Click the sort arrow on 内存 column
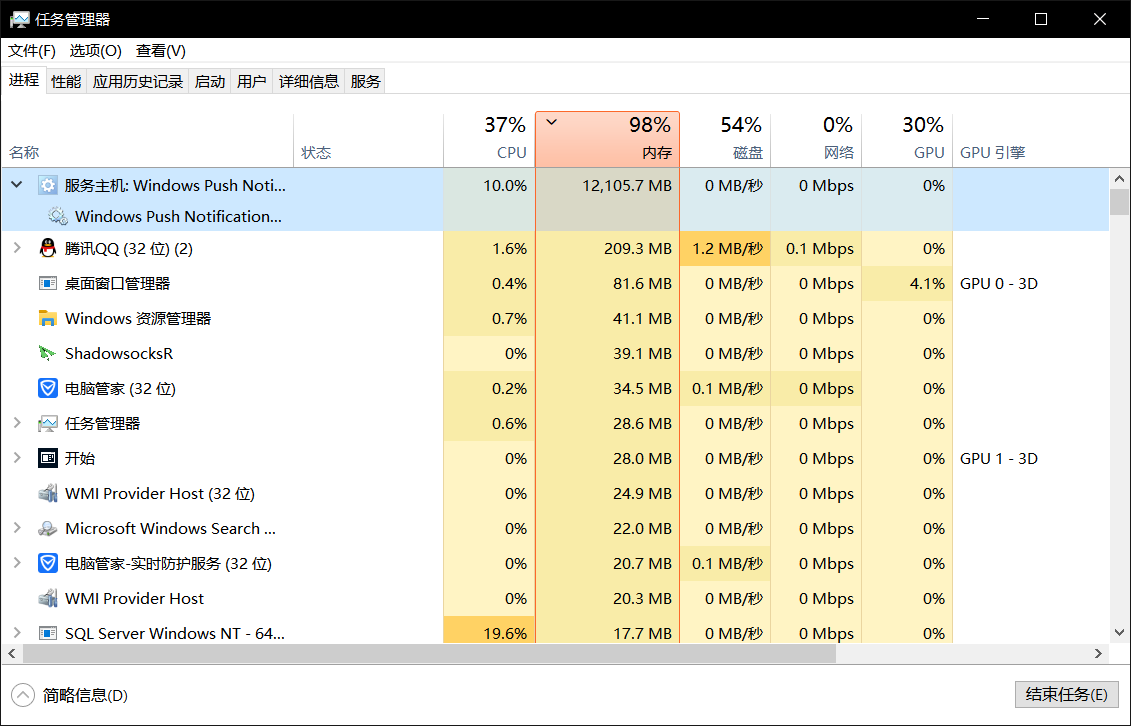 pyautogui.click(x=552, y=123)
